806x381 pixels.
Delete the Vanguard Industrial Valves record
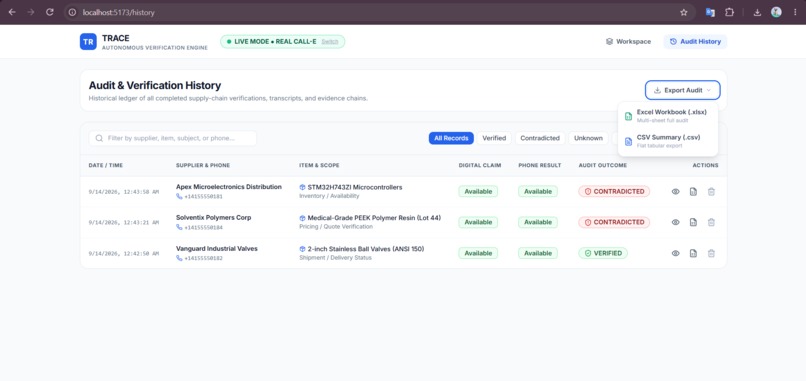click(x=711, y=253)
